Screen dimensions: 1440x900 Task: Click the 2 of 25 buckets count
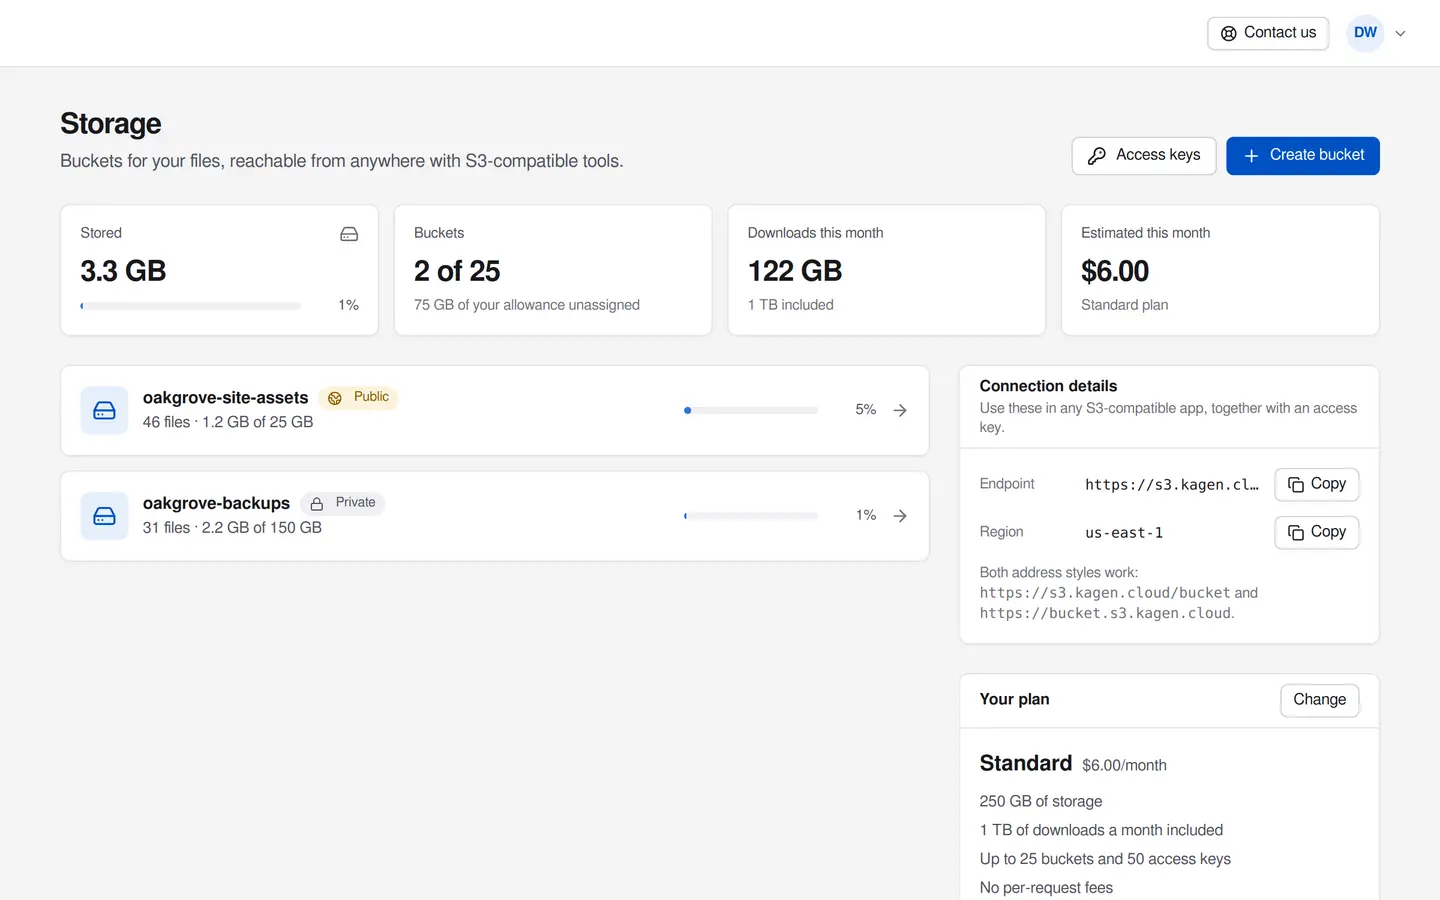pyautogui.click(x=457, y=271)
